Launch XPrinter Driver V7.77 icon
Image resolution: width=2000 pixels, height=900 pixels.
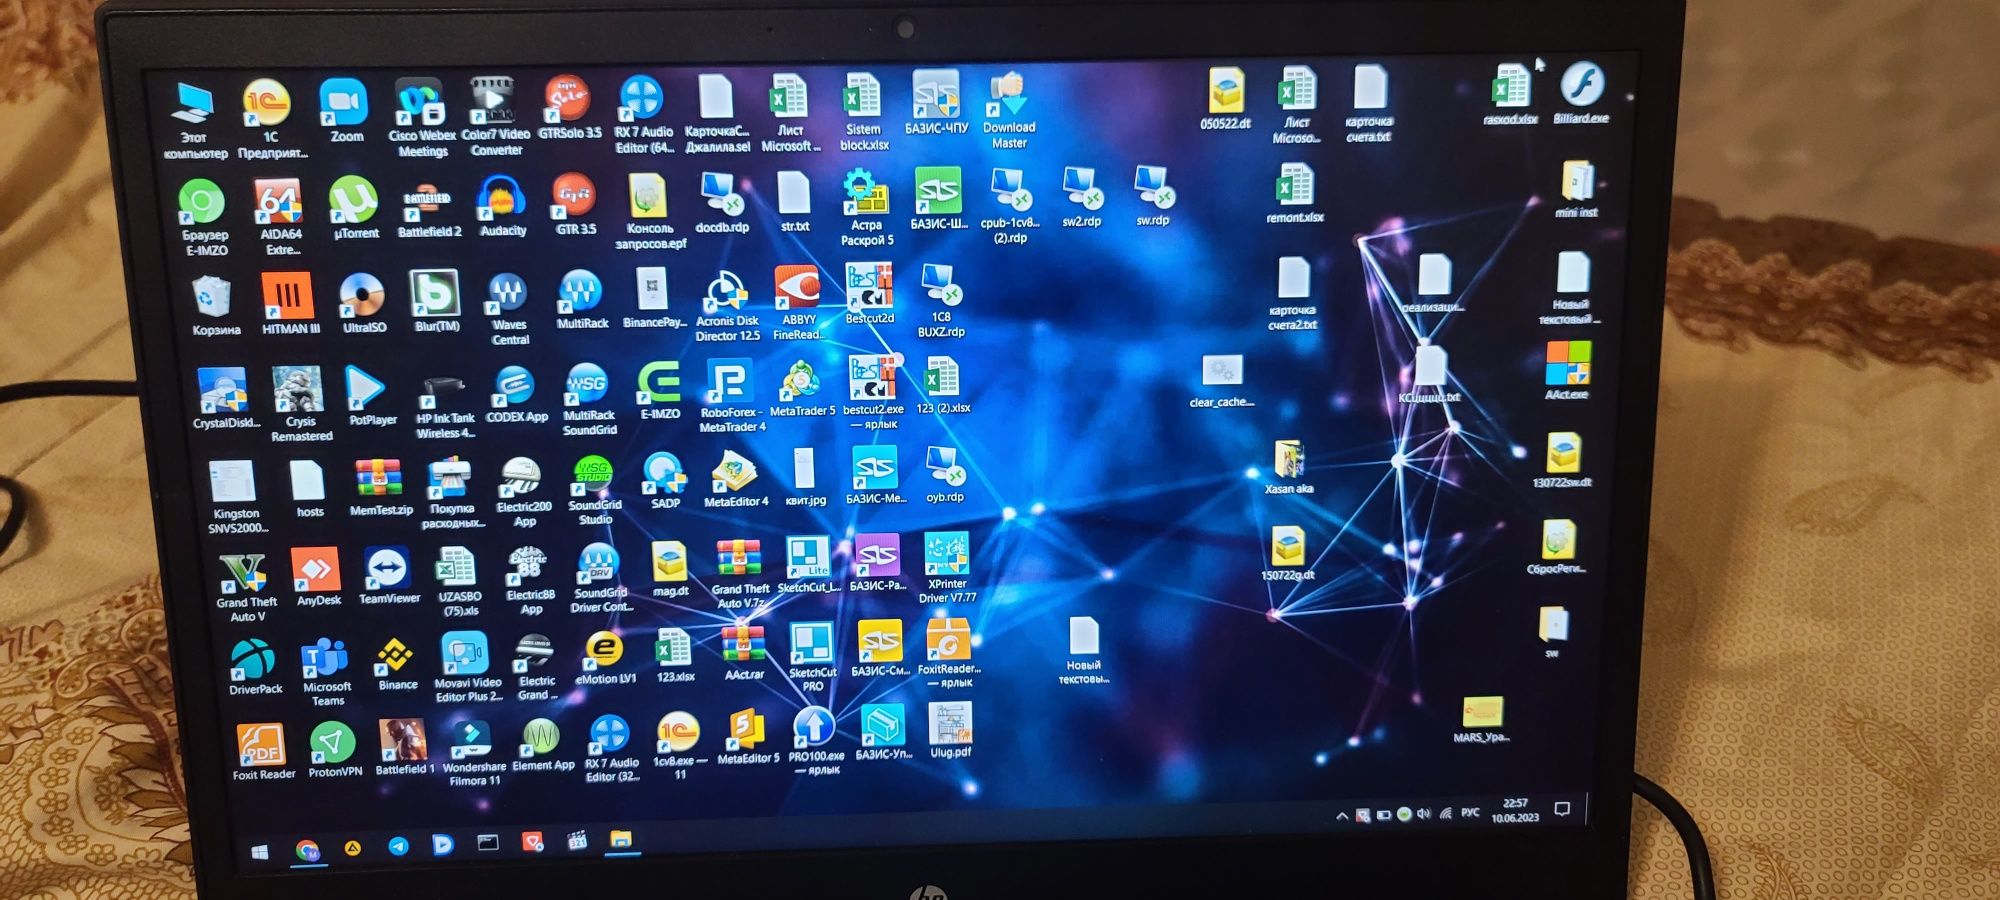click(946, 568)
